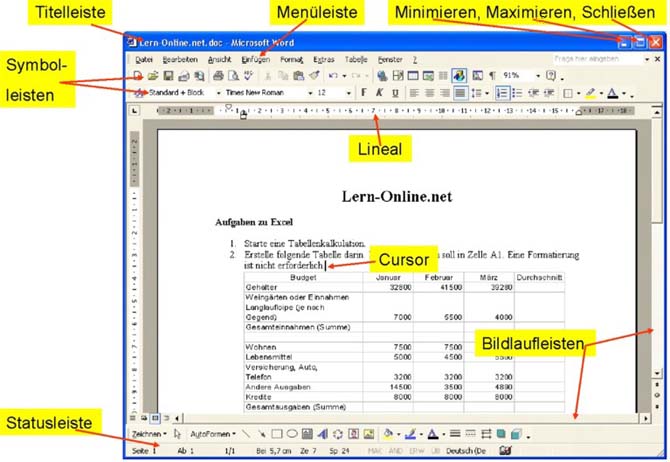670x462 pixels.
Task: Open a file with the Open folder icon
Action: (153, 76)
